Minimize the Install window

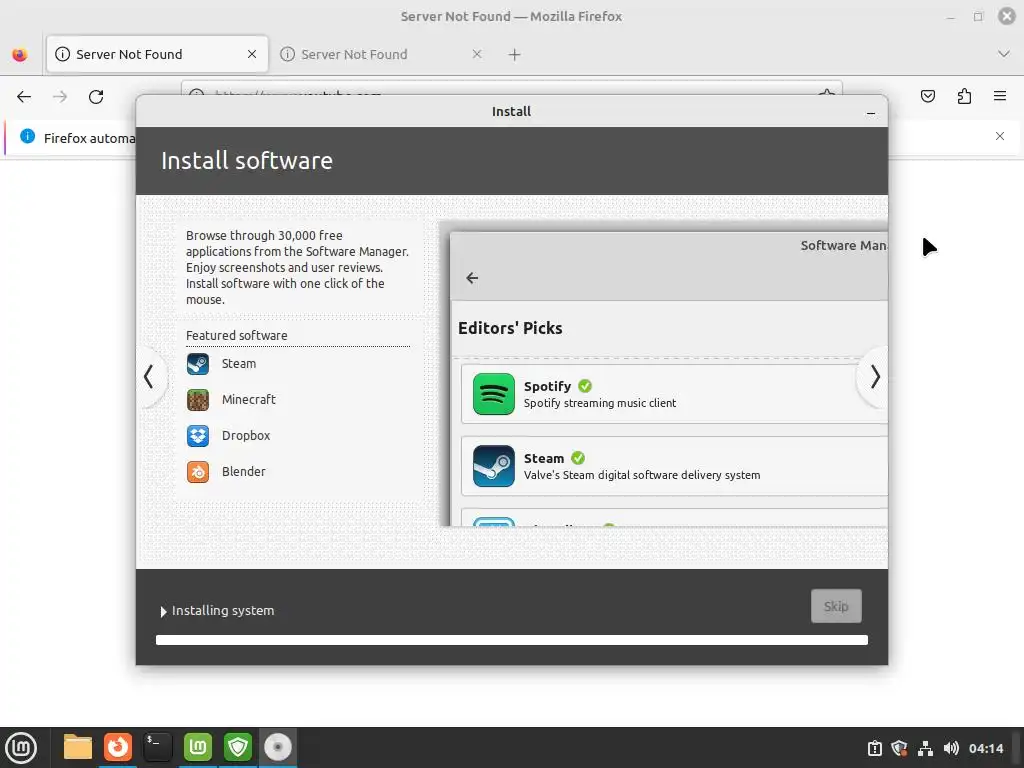click(x=871, y=113)
